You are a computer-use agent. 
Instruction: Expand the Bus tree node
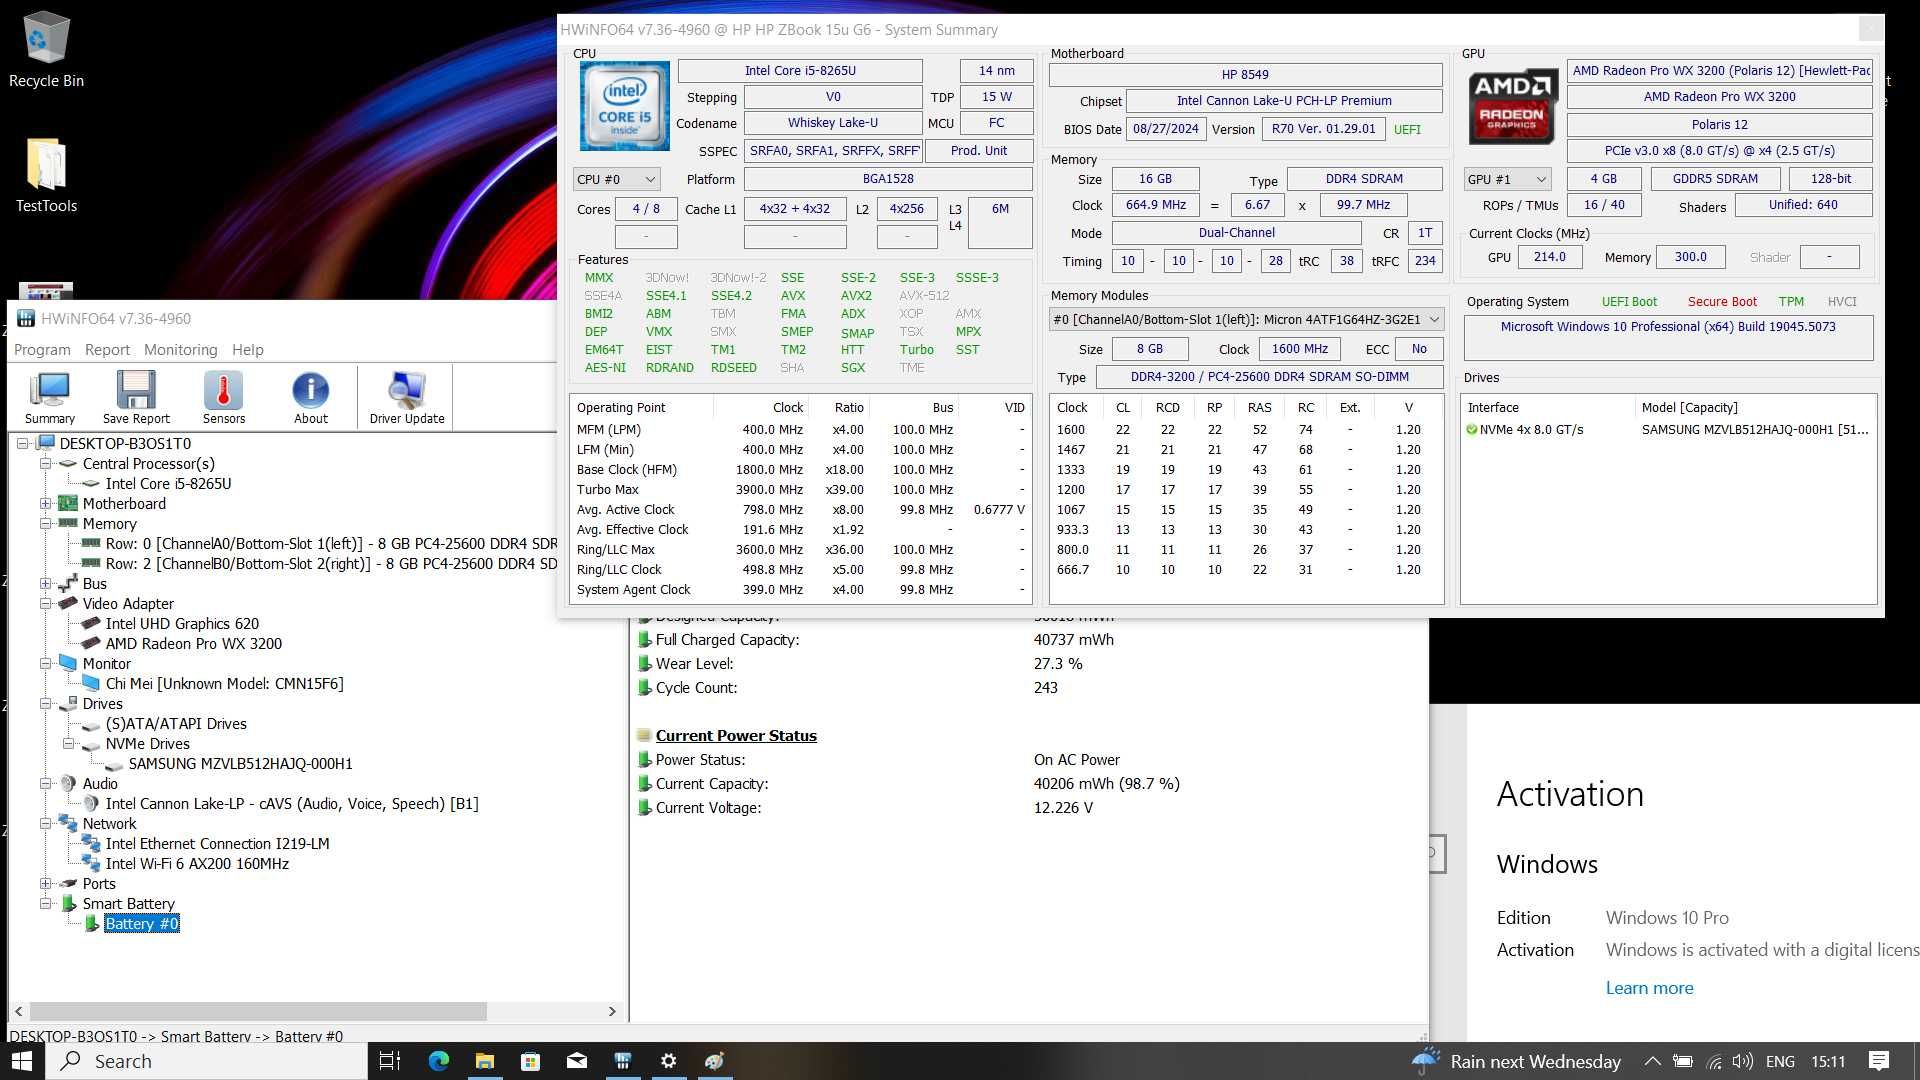click(45, 583)
